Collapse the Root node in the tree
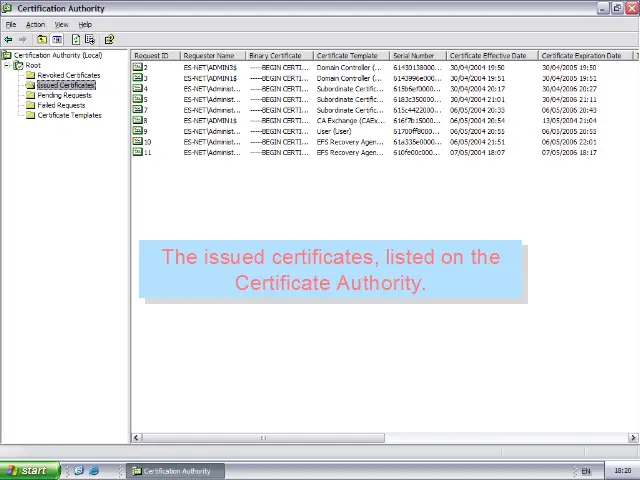This screenshot has height=480, width=640. tap(7, 65)
